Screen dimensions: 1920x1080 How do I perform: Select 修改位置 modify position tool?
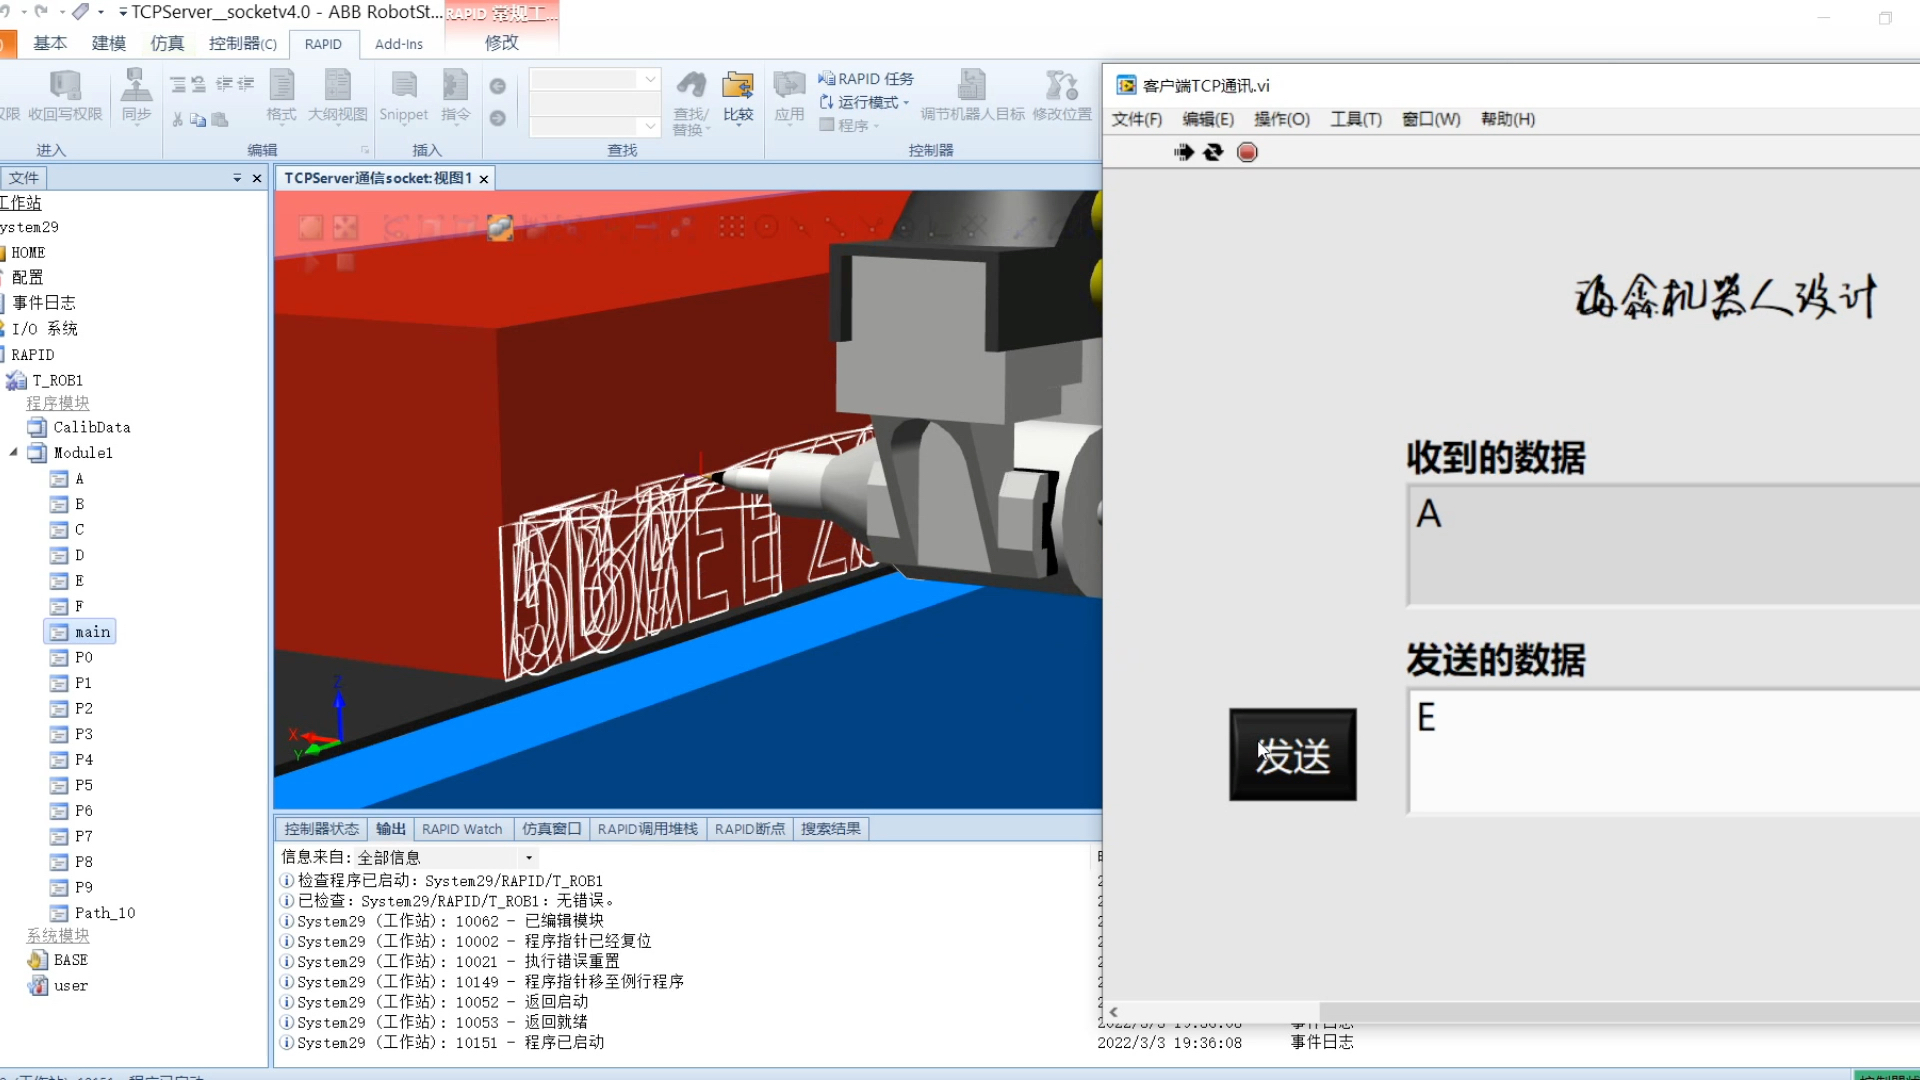click(1062, 95)
